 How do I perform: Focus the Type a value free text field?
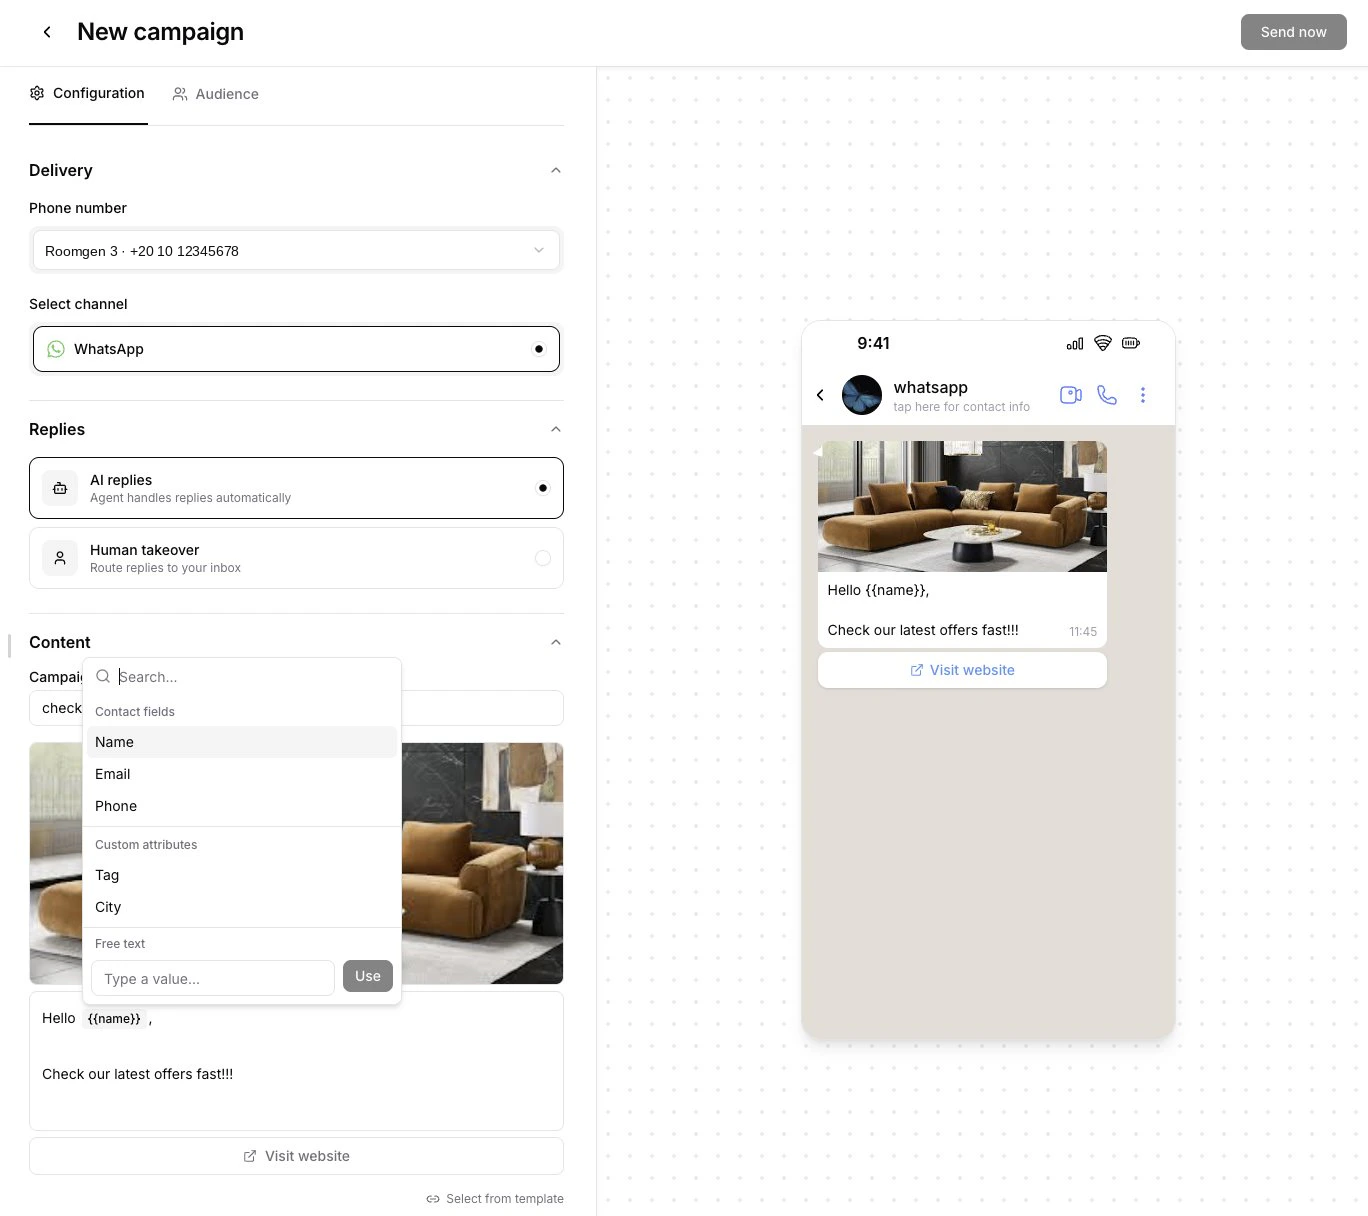point(213,978)
